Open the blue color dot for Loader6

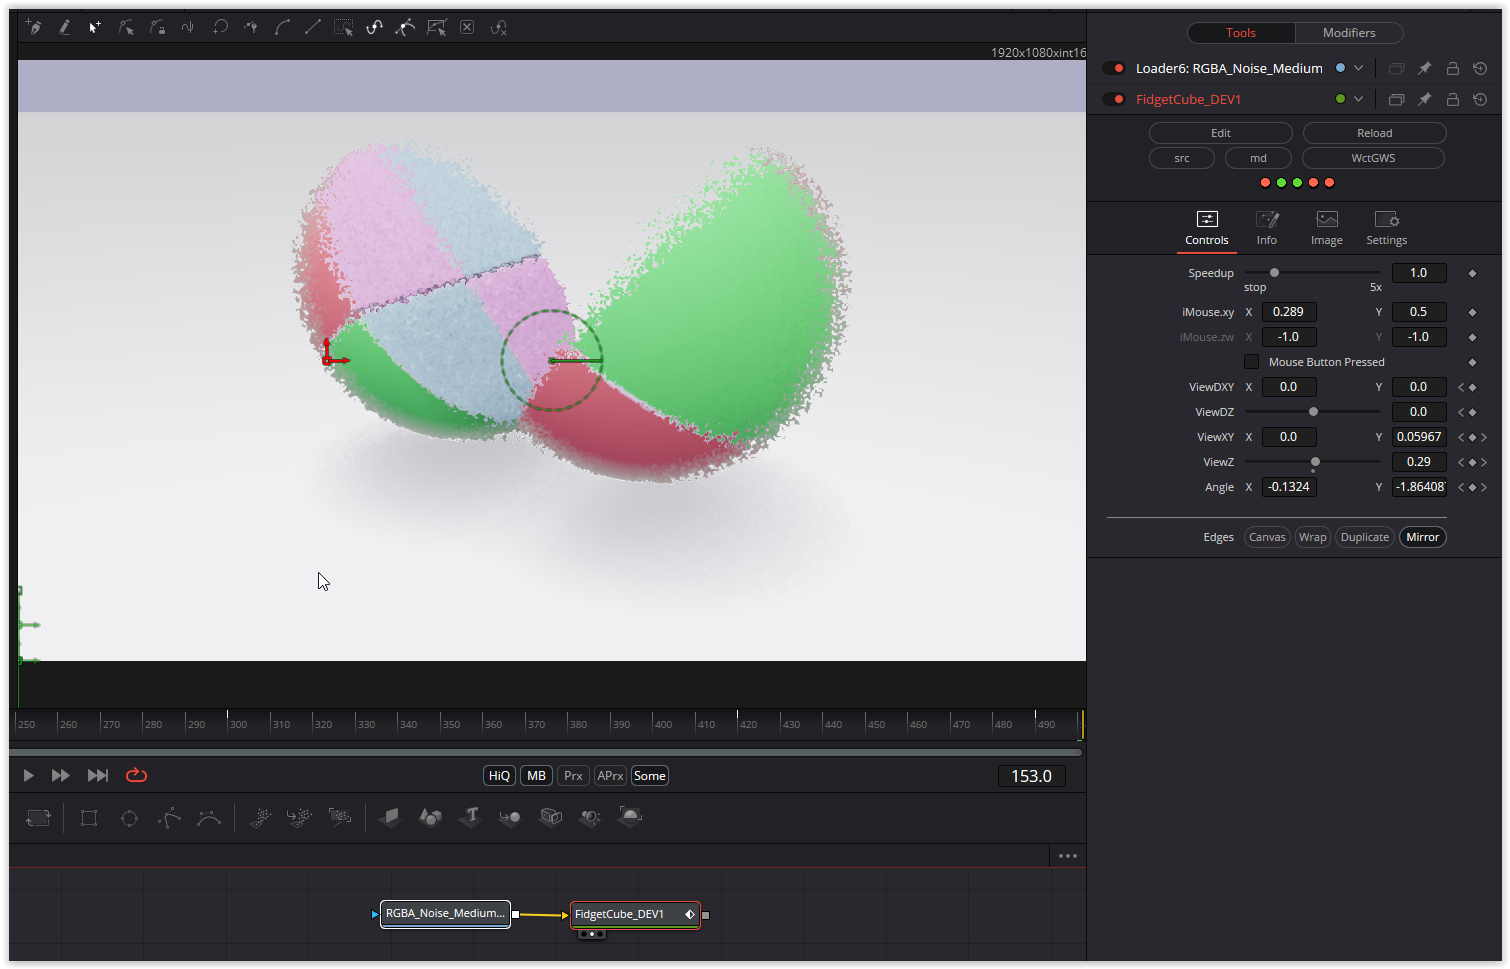(x=1341, y=68)
